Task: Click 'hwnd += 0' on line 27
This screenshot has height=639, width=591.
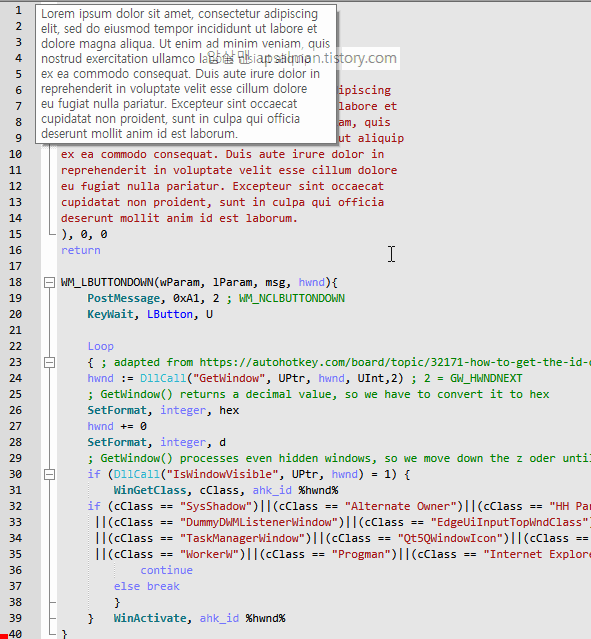Action: click(117, 426)
